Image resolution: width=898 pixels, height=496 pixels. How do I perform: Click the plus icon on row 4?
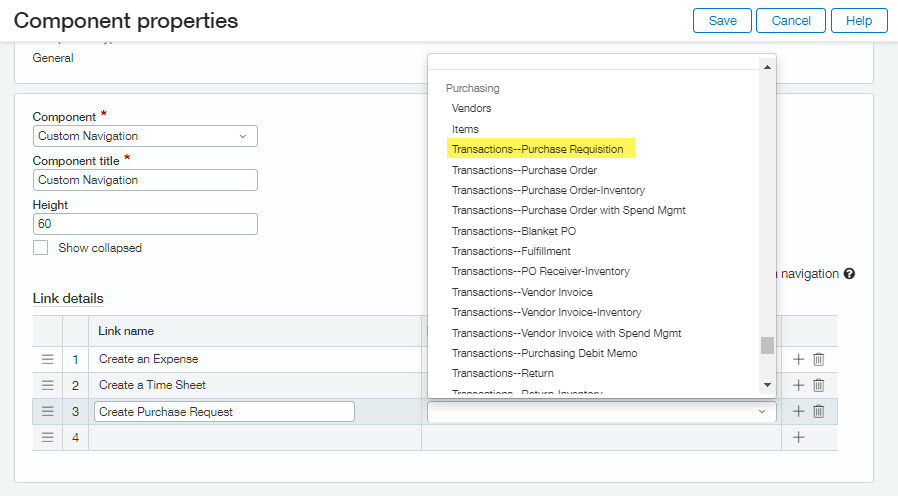click(x=798, y=437)
